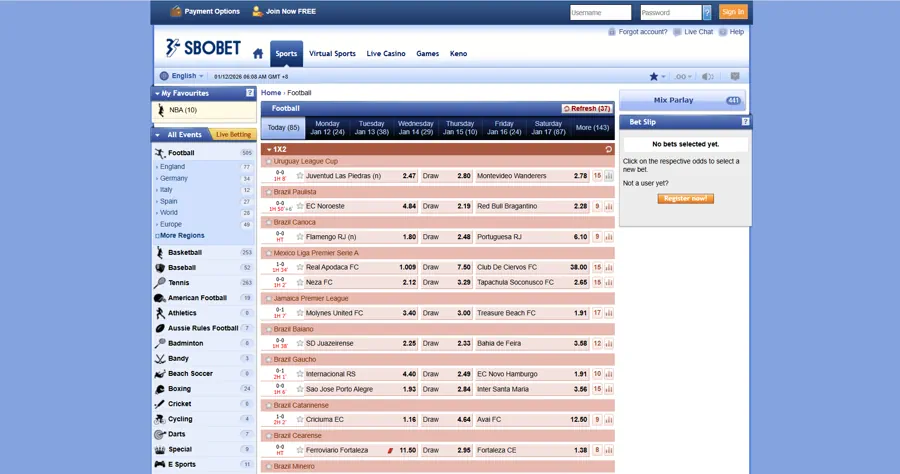Screen dimensions: 900x474
Task: Click the SBOBET logo
Action: click(x=203, y=48)
